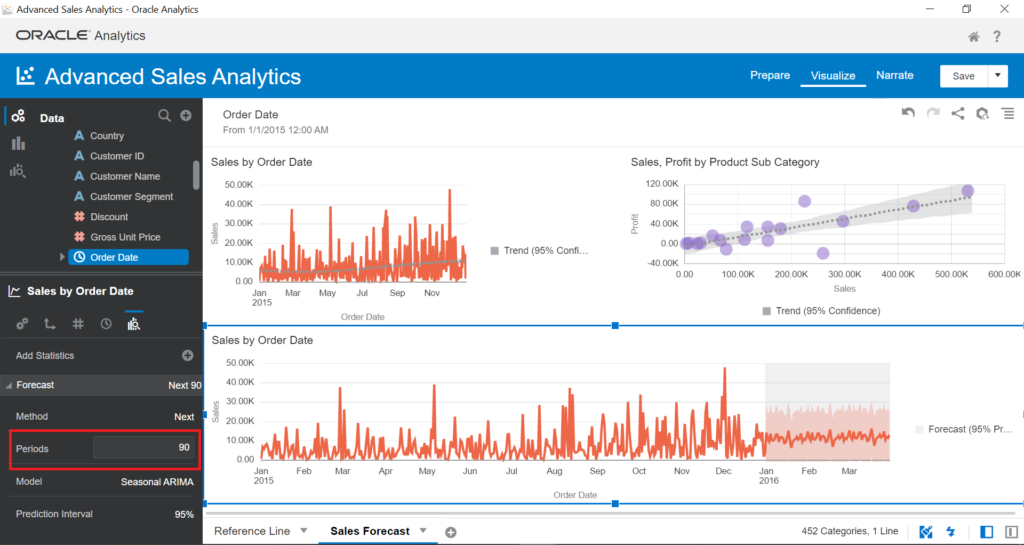Open the Sales Forecast canvas tab
Image resolution: width=1024 pixels, height=545 pixels.
[x=370, y=531]
